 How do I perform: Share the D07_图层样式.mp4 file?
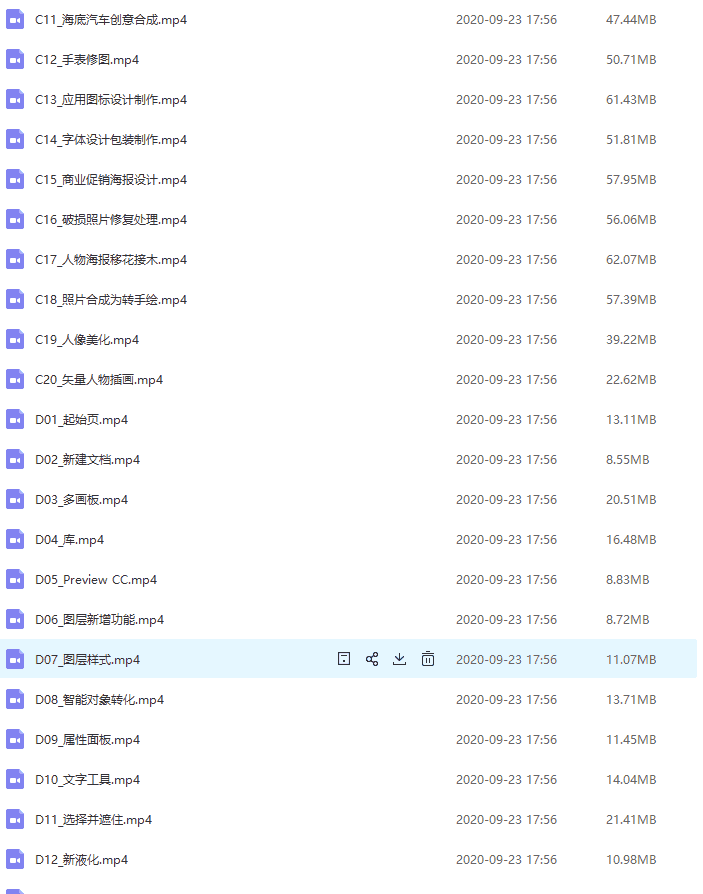(372, 659)
